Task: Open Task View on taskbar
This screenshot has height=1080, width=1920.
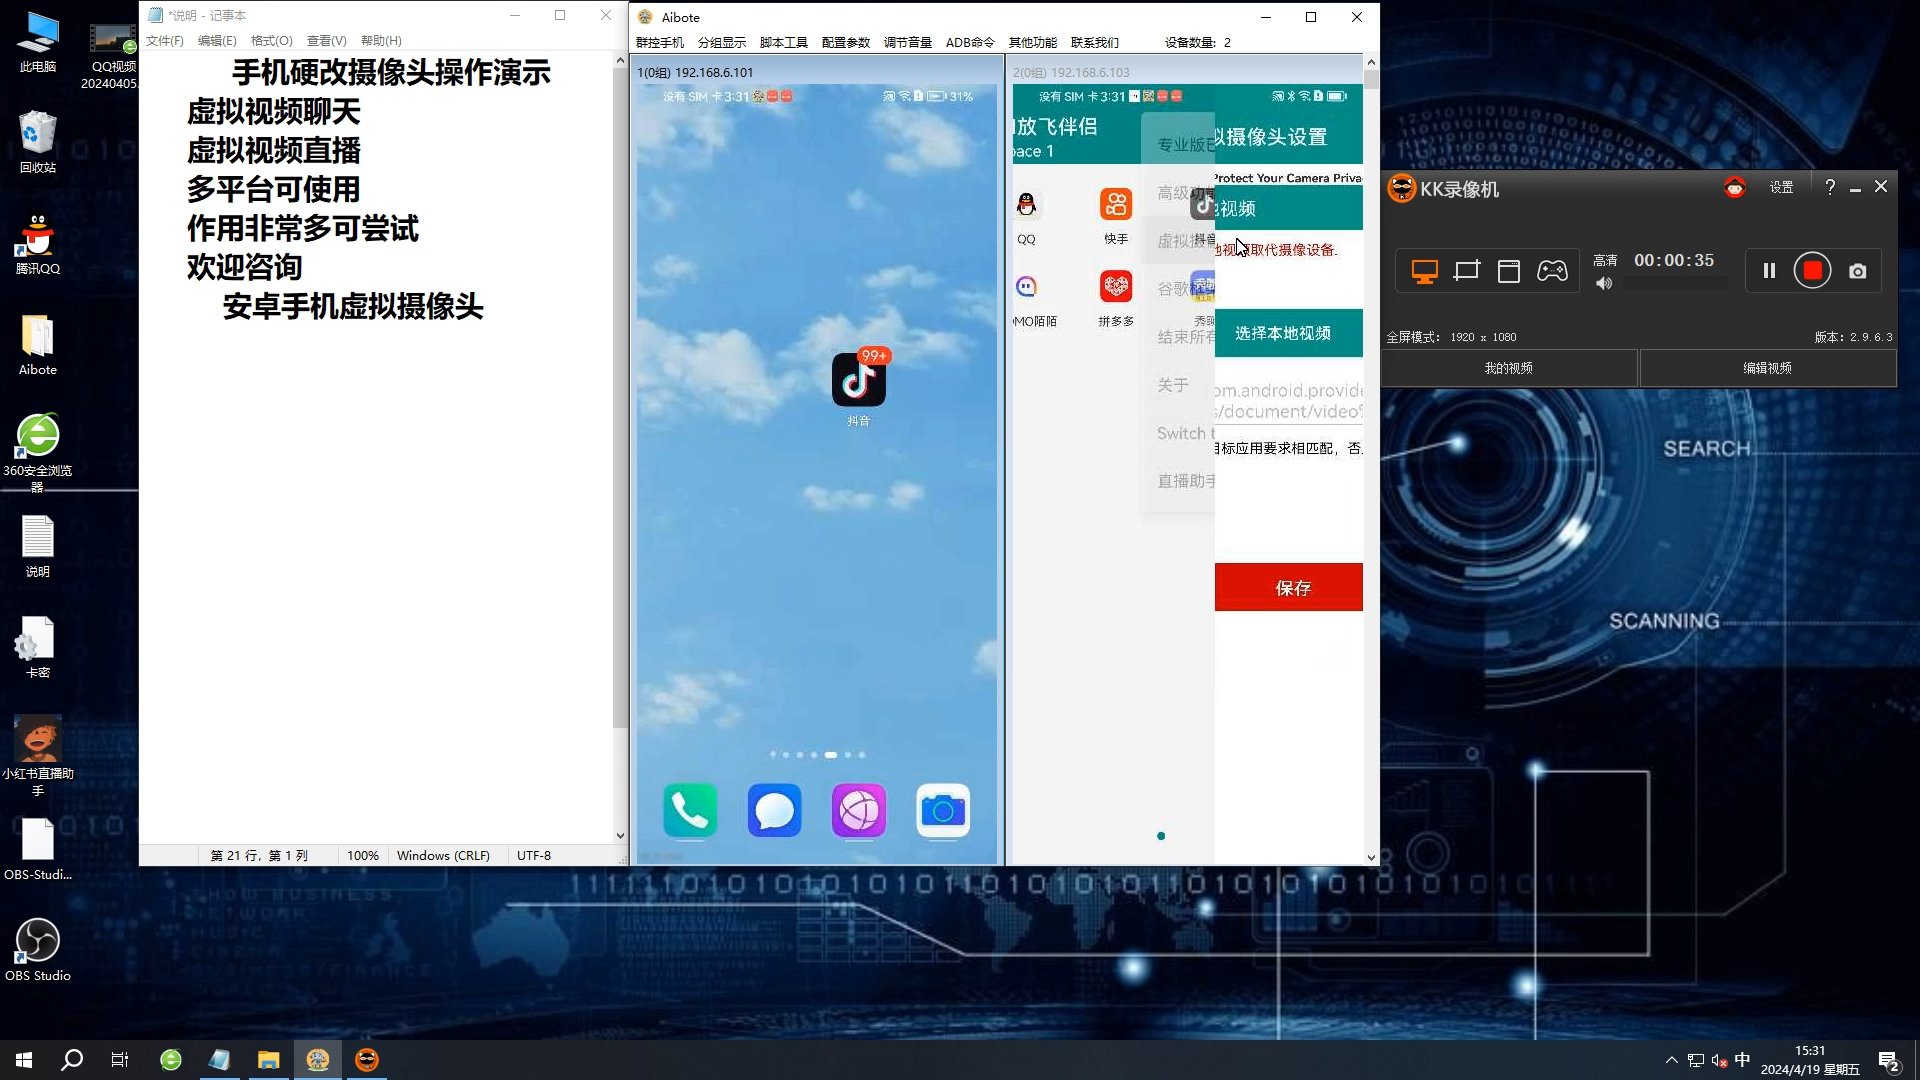Action: point(120,1060)
